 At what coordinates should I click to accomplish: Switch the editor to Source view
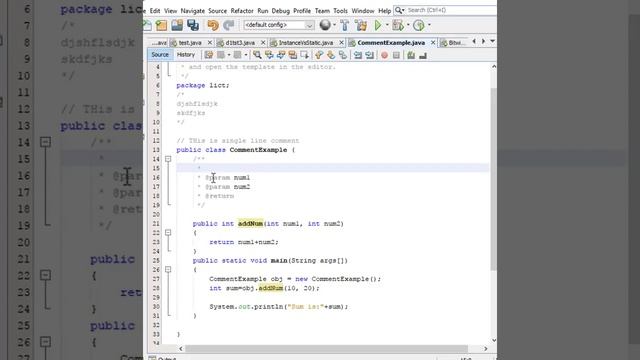[160, 55]
